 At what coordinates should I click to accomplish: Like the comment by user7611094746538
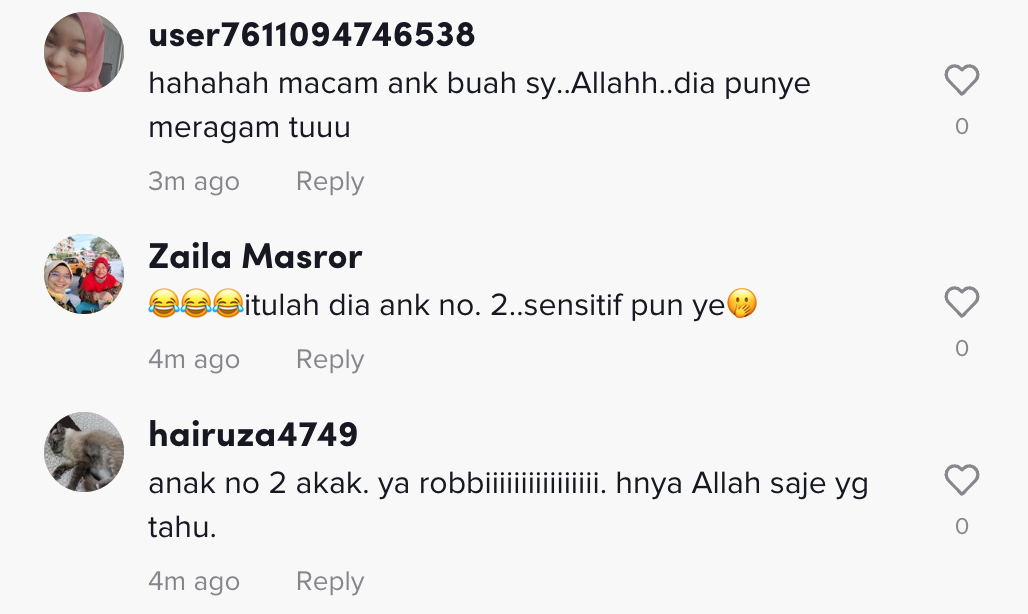(x=962, y=80)
